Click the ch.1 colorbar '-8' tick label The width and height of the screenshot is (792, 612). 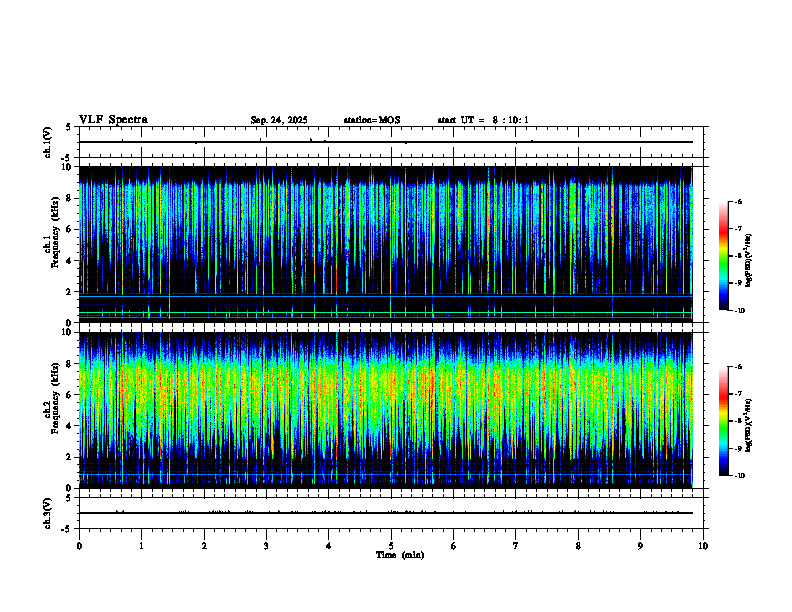pos(738,256)
